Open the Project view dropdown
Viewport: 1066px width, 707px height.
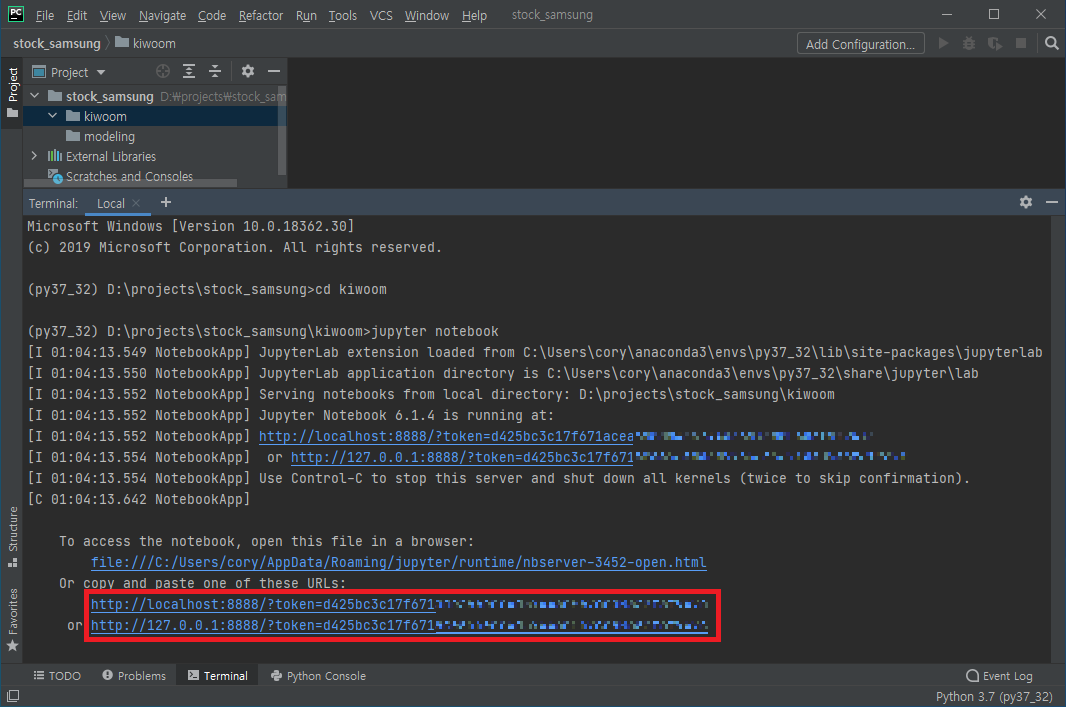[x=69, y=72]
